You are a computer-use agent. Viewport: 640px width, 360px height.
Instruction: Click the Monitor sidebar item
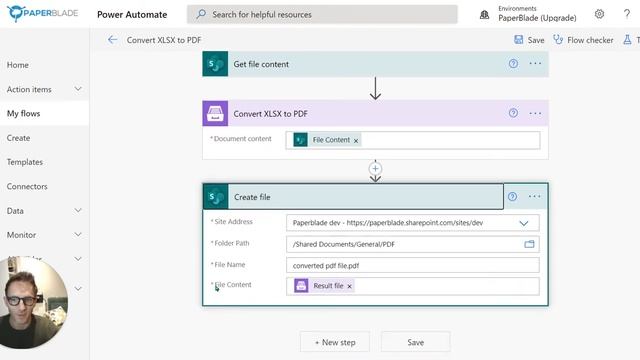21,235
